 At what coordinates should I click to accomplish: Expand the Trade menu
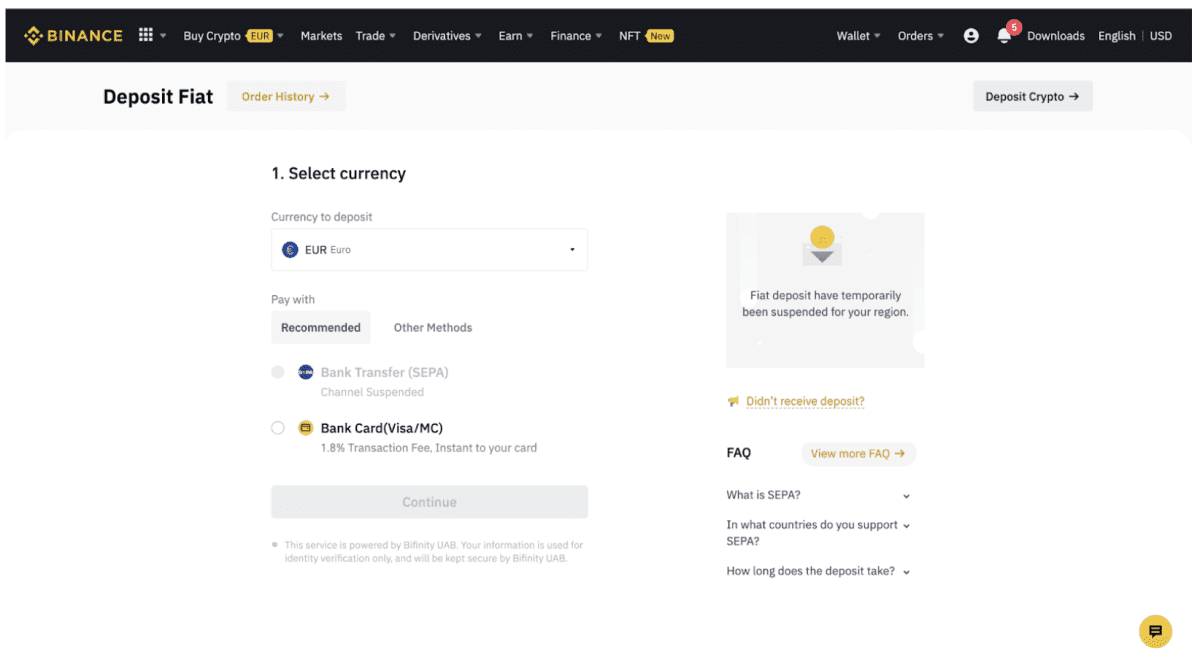click(376, 35)
